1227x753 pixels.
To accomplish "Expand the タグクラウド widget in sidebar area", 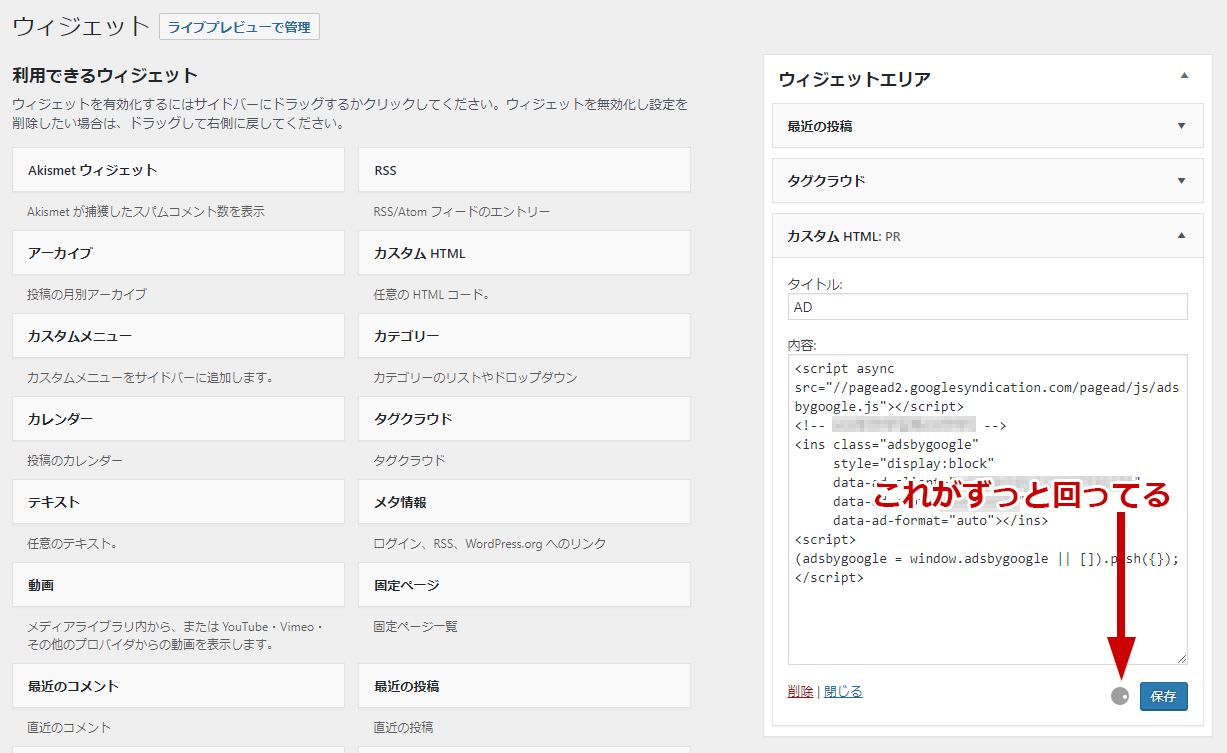I will click(1181, 181).
